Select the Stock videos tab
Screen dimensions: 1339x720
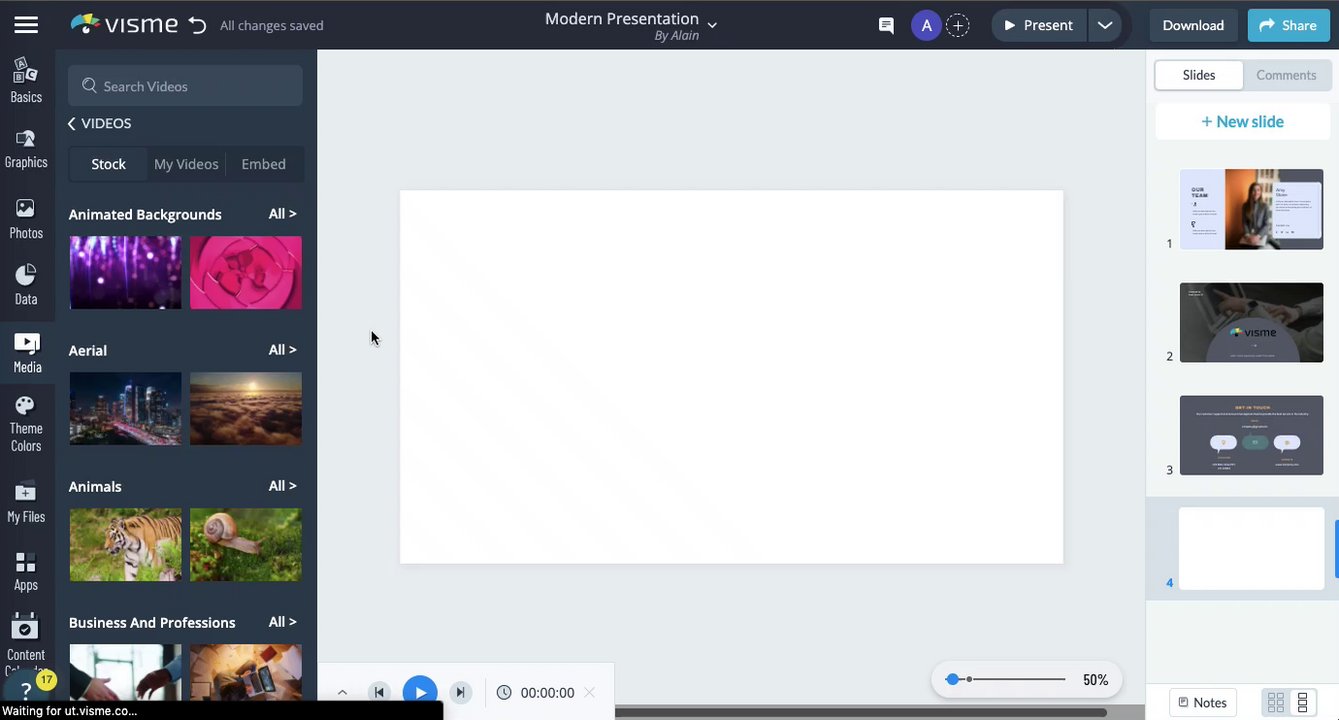pos(108,164)
